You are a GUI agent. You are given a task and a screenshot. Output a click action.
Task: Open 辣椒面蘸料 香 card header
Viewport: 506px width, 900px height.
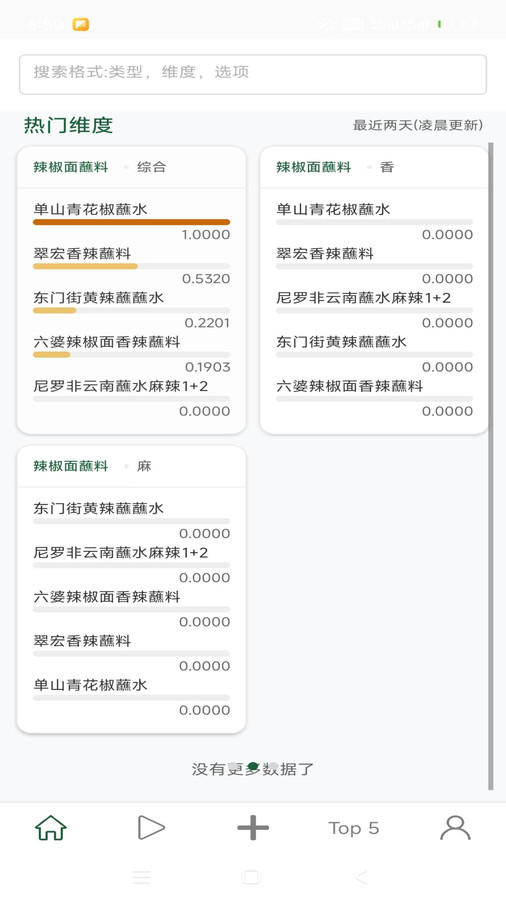pyautogui.click(x=374, y=167)
